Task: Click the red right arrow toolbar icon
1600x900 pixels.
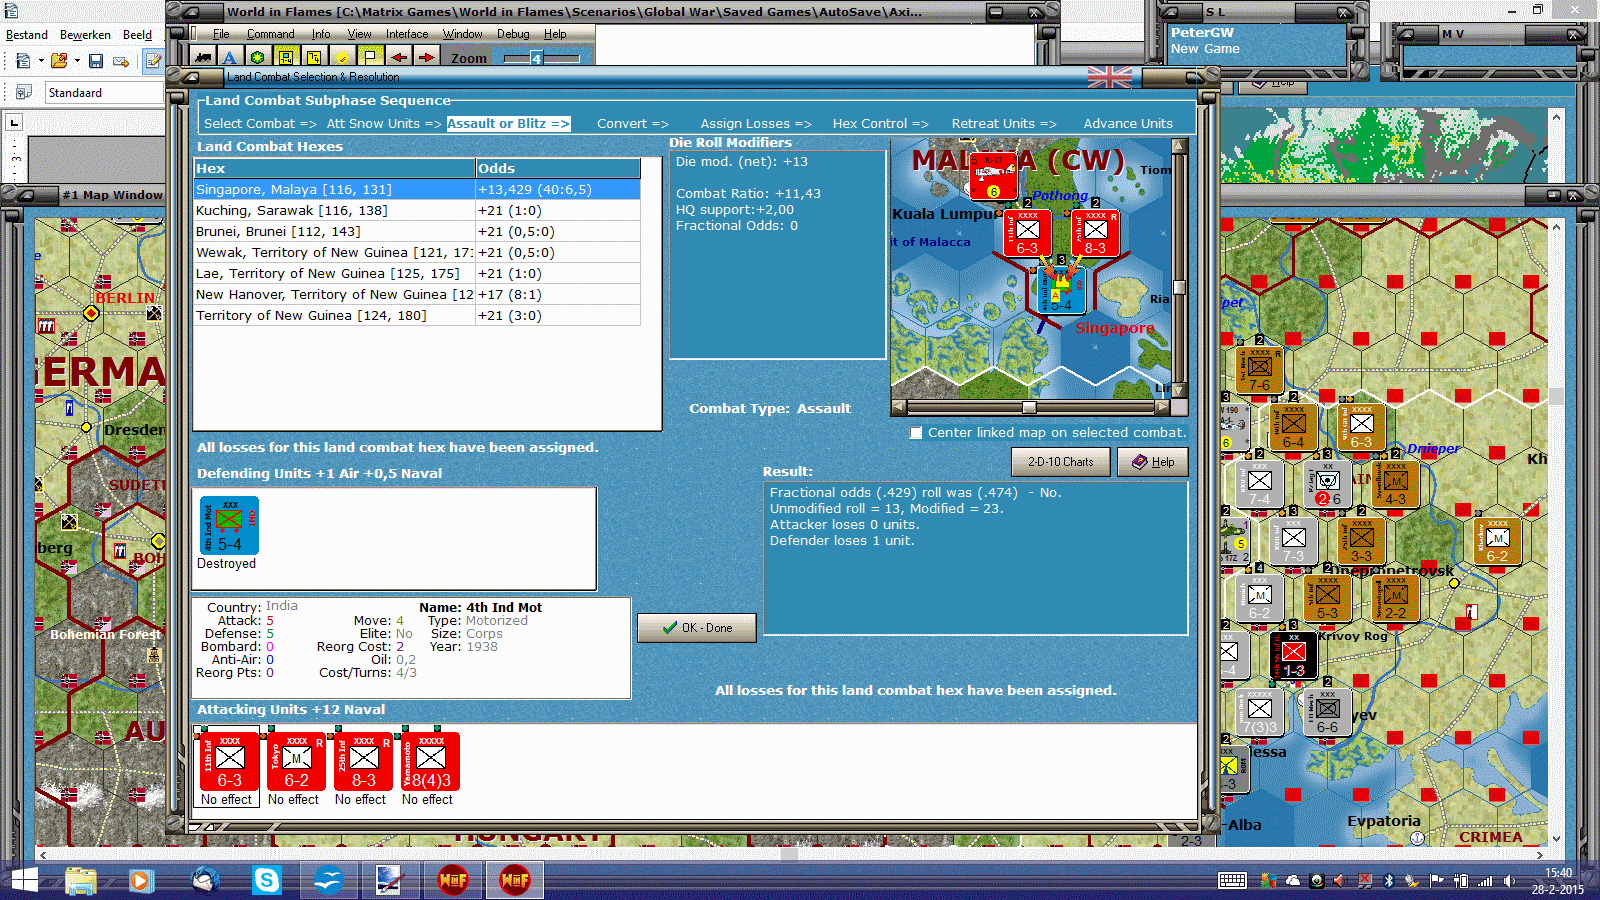Action: (x=426, y=58)
